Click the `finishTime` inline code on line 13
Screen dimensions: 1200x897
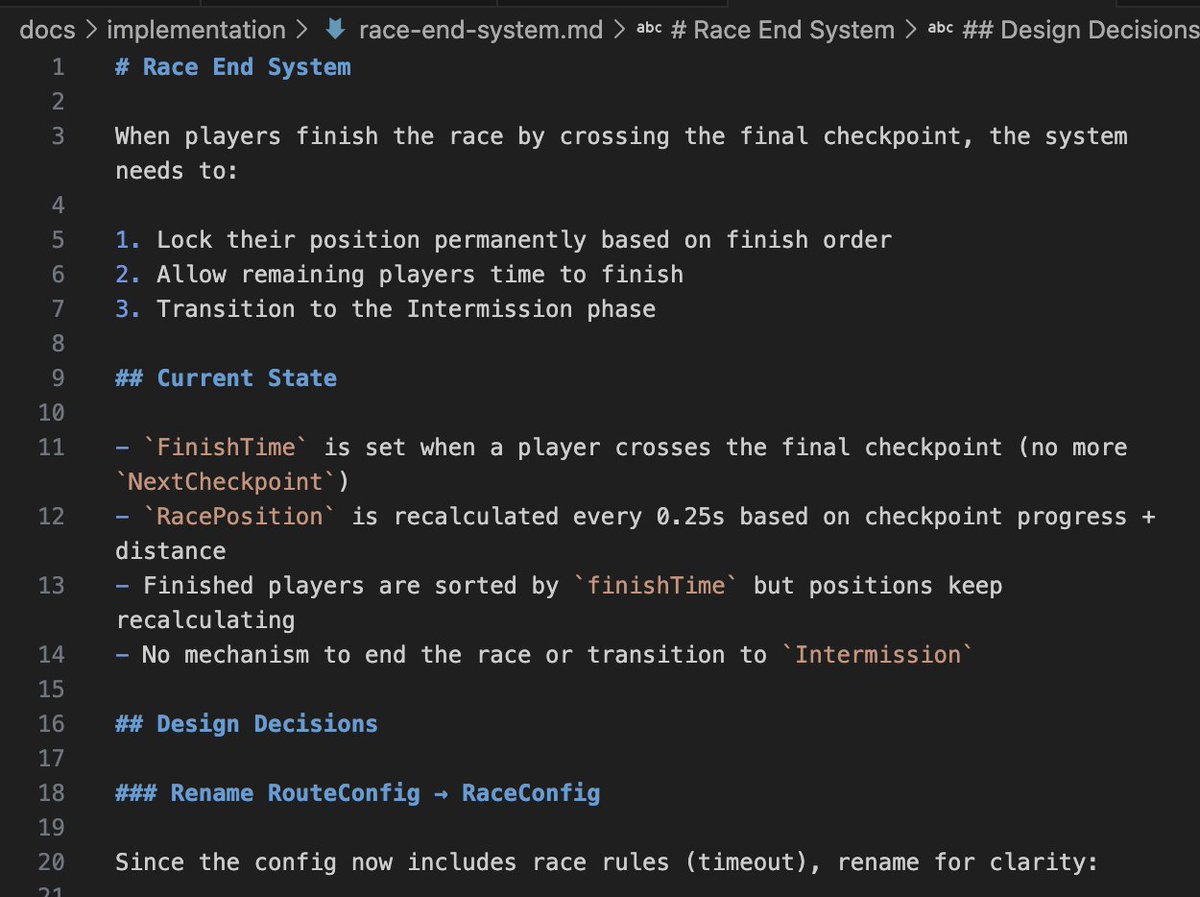pyautogui.click(x=657, y=585)
